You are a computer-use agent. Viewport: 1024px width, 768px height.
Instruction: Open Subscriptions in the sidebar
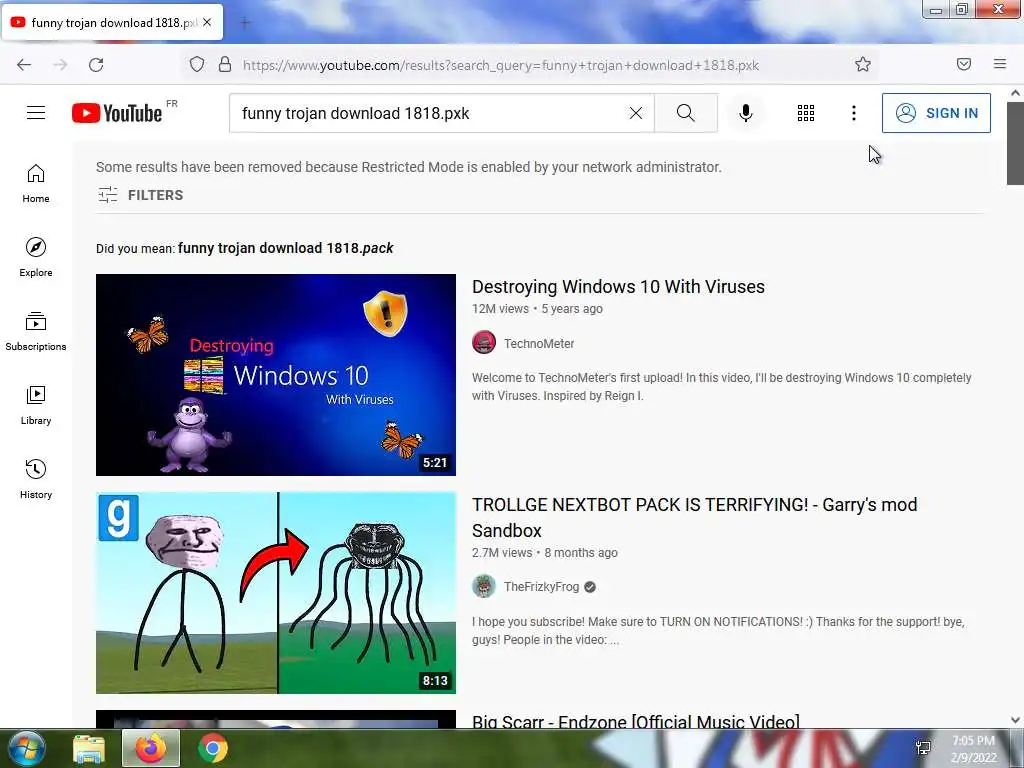click(x=36, y=331)
